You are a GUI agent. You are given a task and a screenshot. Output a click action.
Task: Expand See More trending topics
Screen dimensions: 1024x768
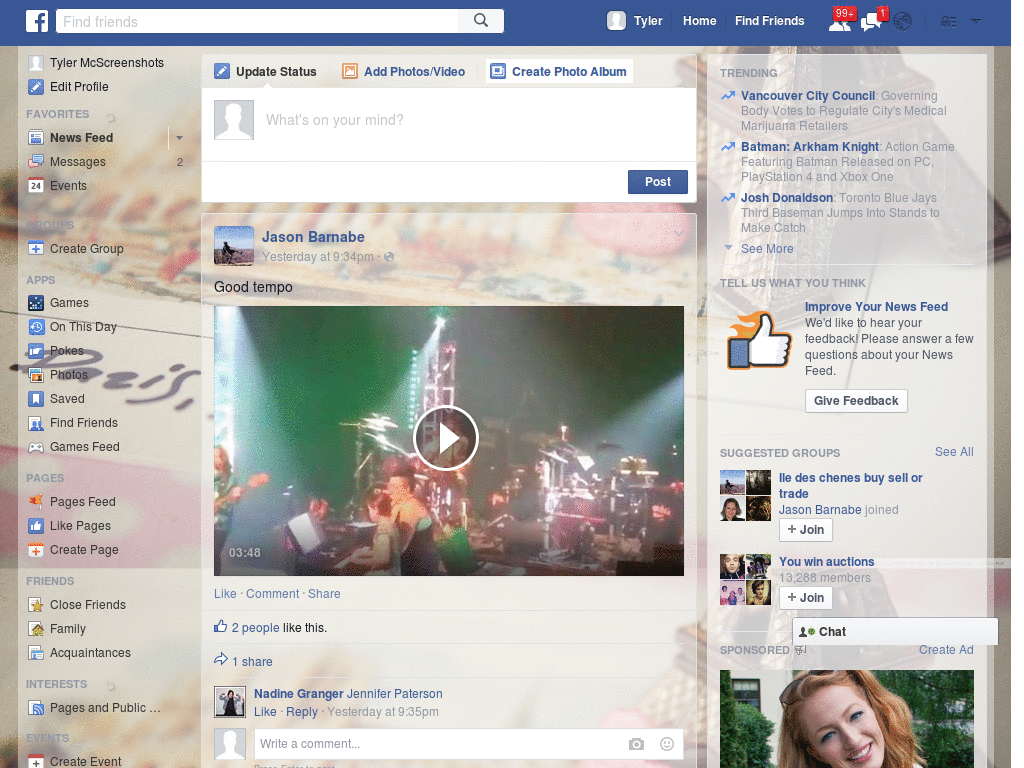pos(766,249)
